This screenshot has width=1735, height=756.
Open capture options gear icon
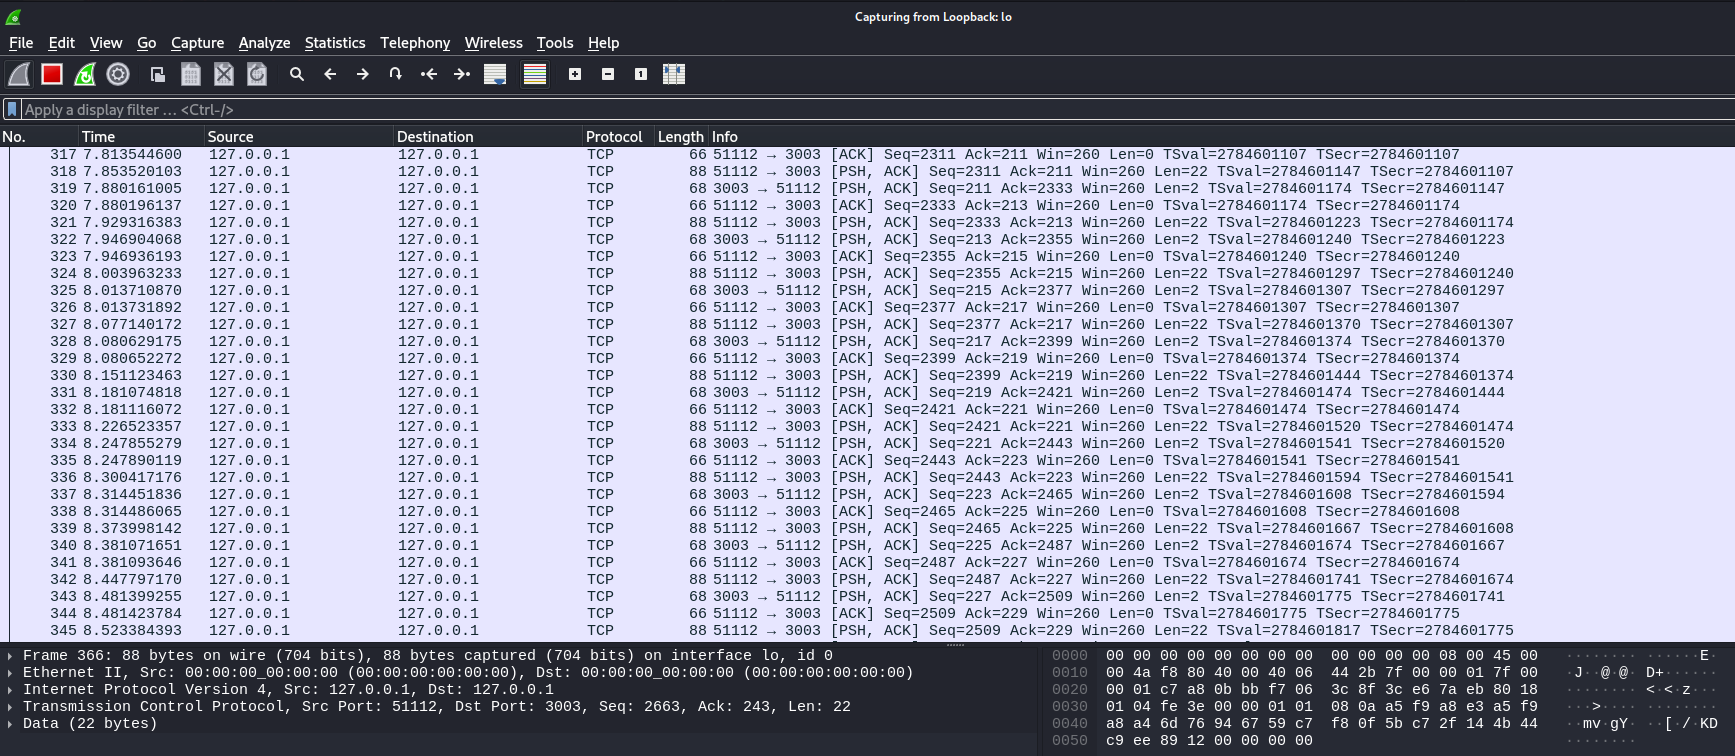[118, 74]
